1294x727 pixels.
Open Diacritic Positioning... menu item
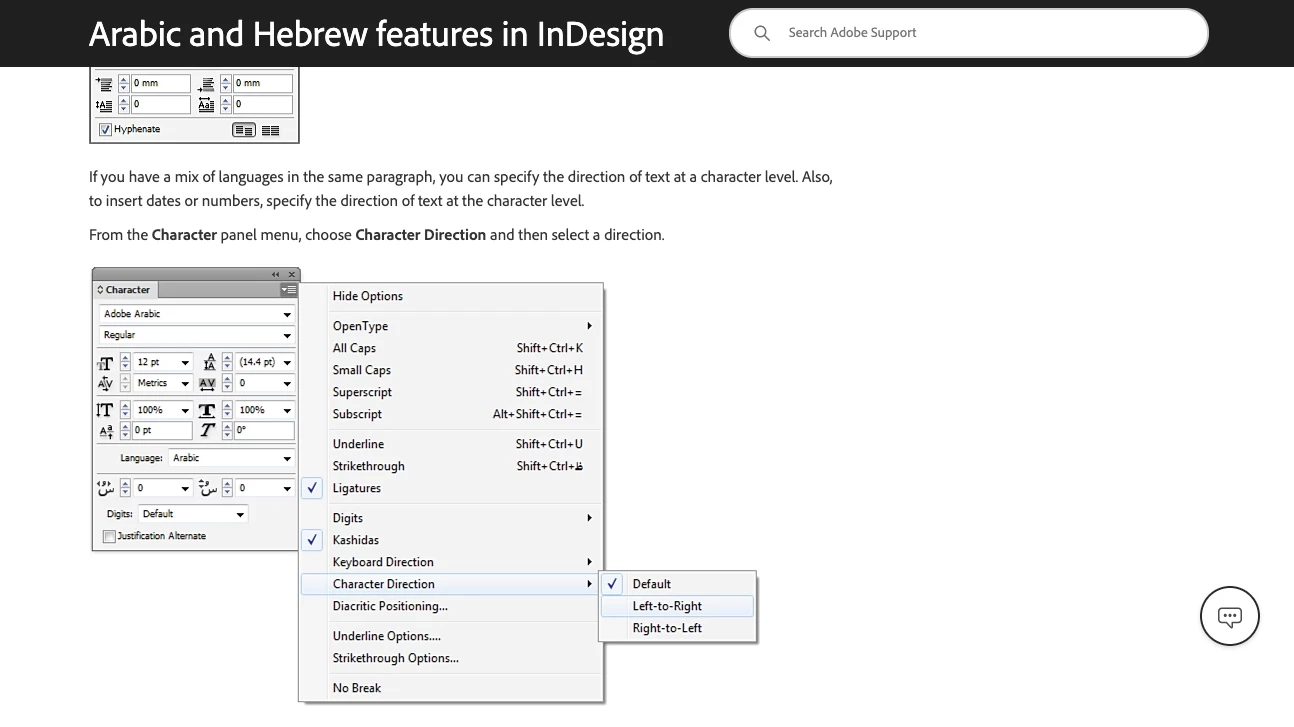(390, 606)
